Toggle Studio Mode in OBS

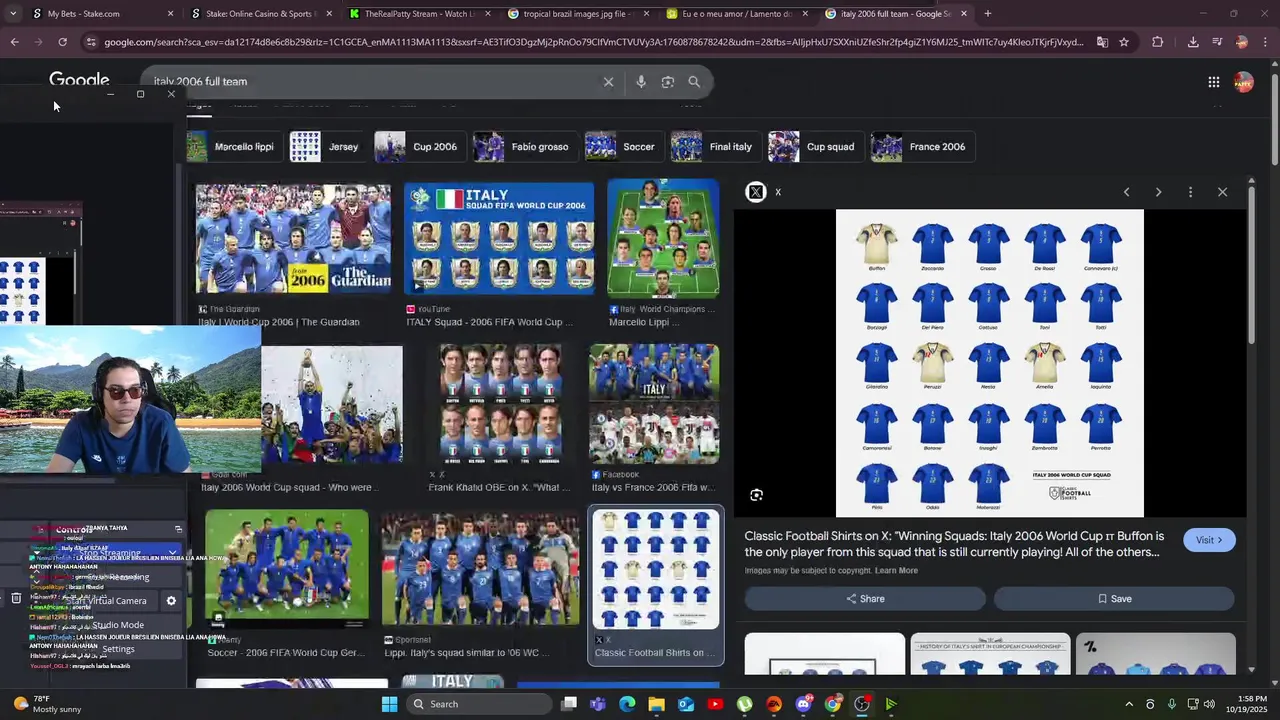pyautogui.click(x=118, y=625)
